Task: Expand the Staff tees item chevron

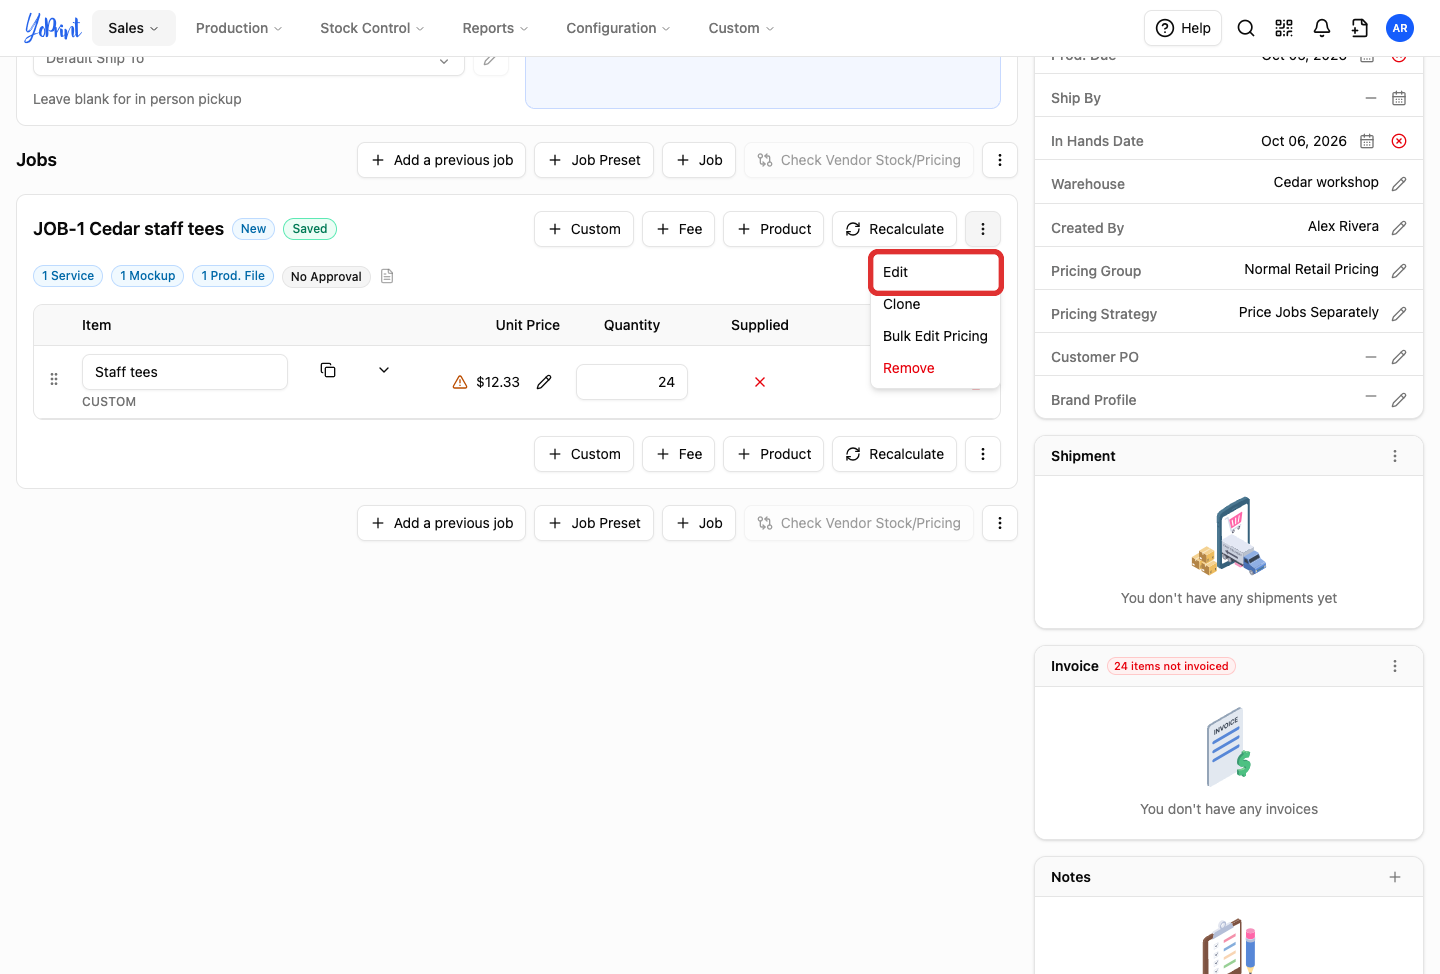Action: coord(384,370)
